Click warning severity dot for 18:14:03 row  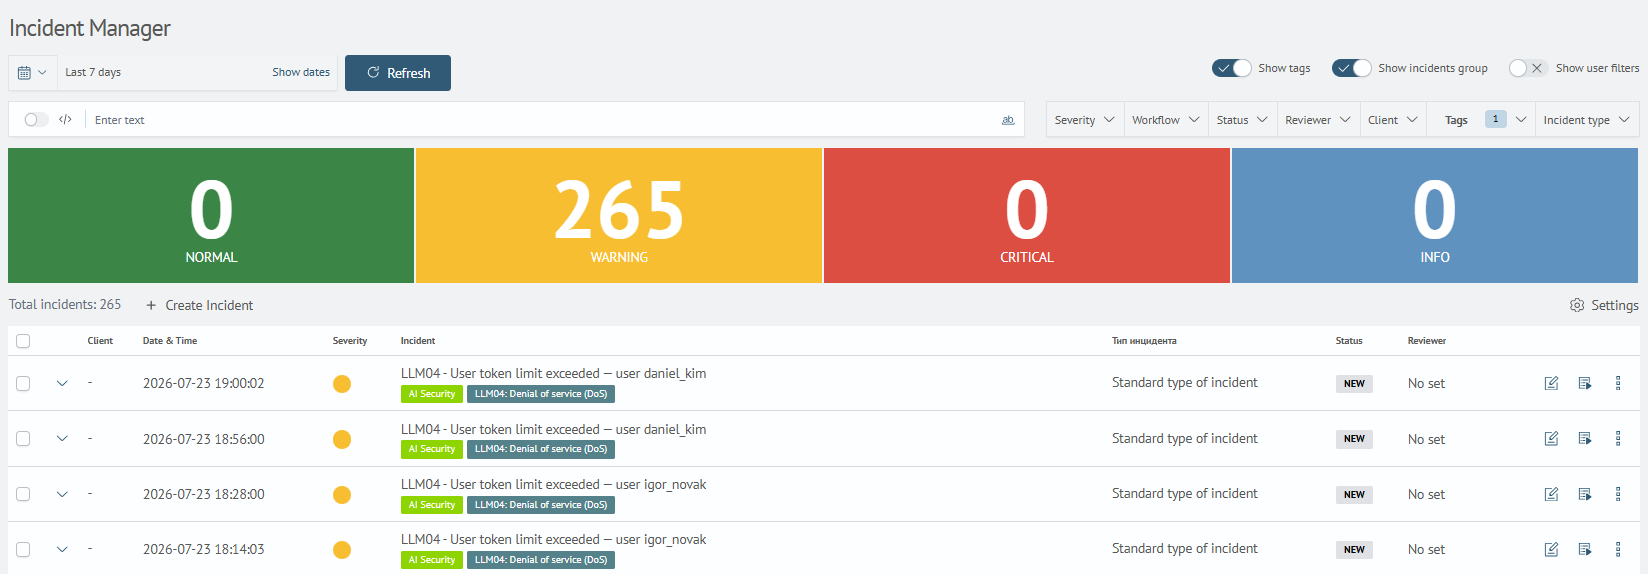click(342, 550)
